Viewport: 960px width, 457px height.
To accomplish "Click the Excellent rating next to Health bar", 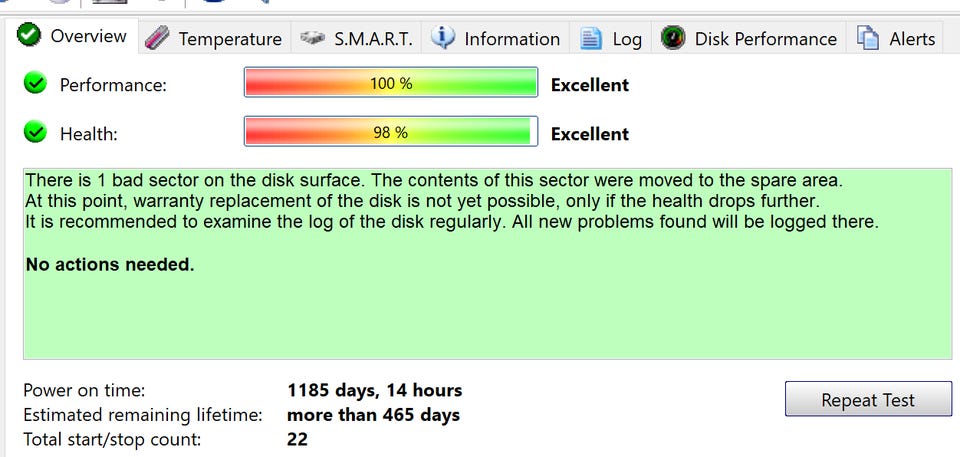I will [x=590, y=134].
